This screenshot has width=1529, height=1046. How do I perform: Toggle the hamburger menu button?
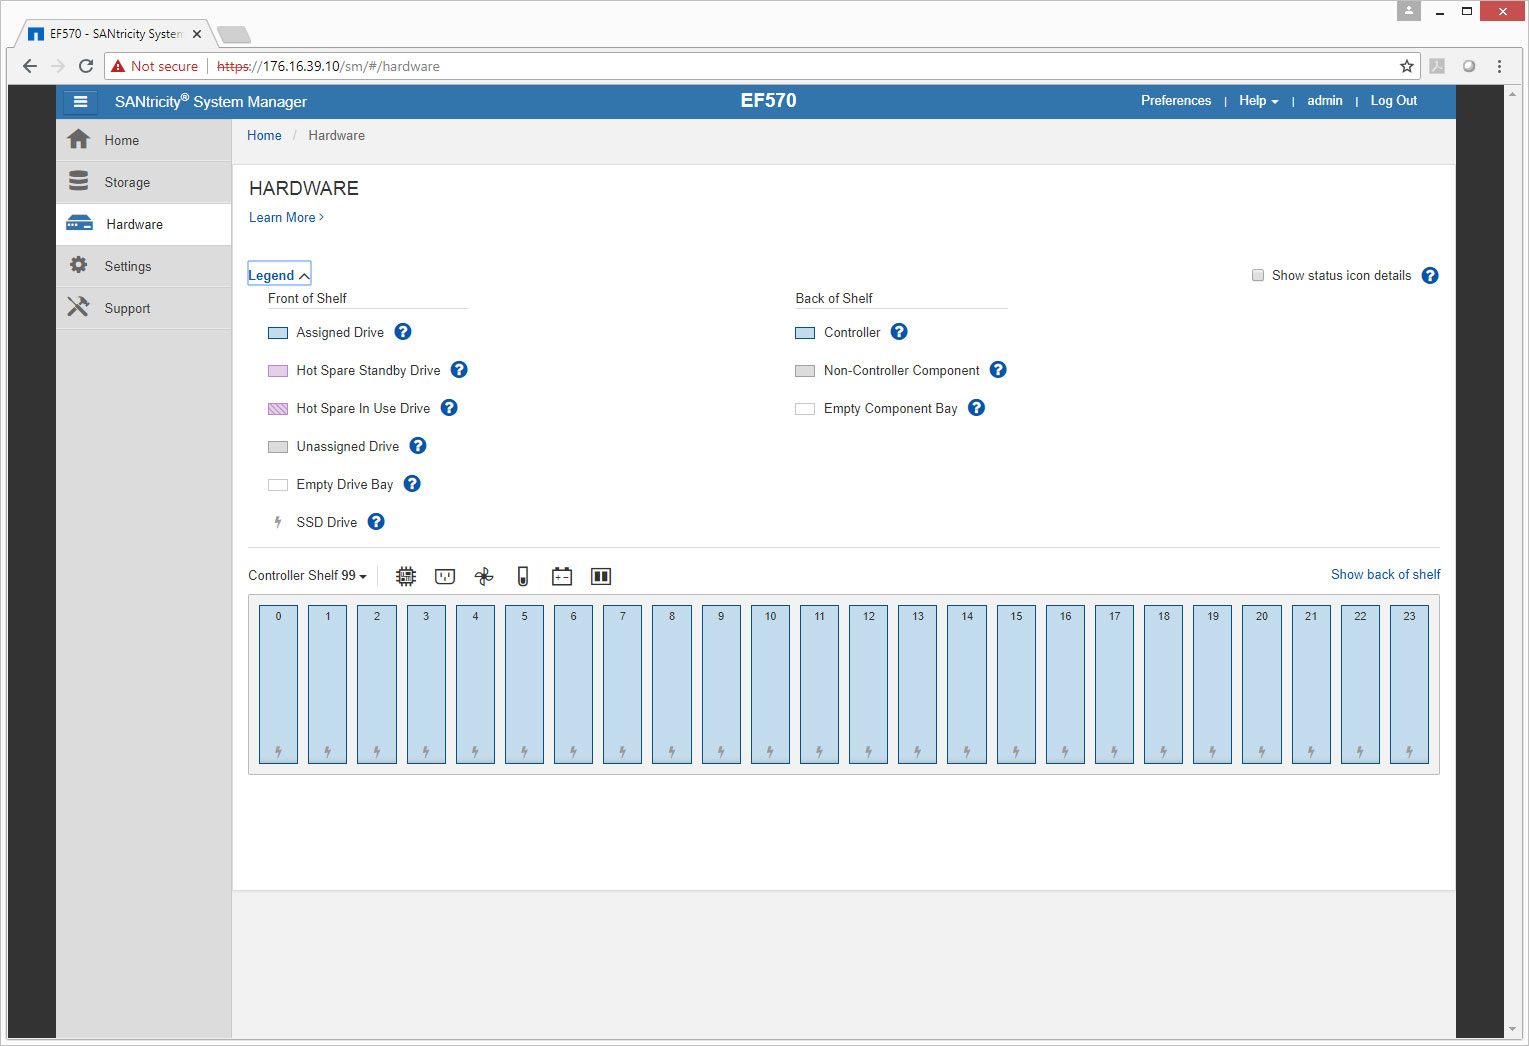pyautogui.click(x=81, y=101)
